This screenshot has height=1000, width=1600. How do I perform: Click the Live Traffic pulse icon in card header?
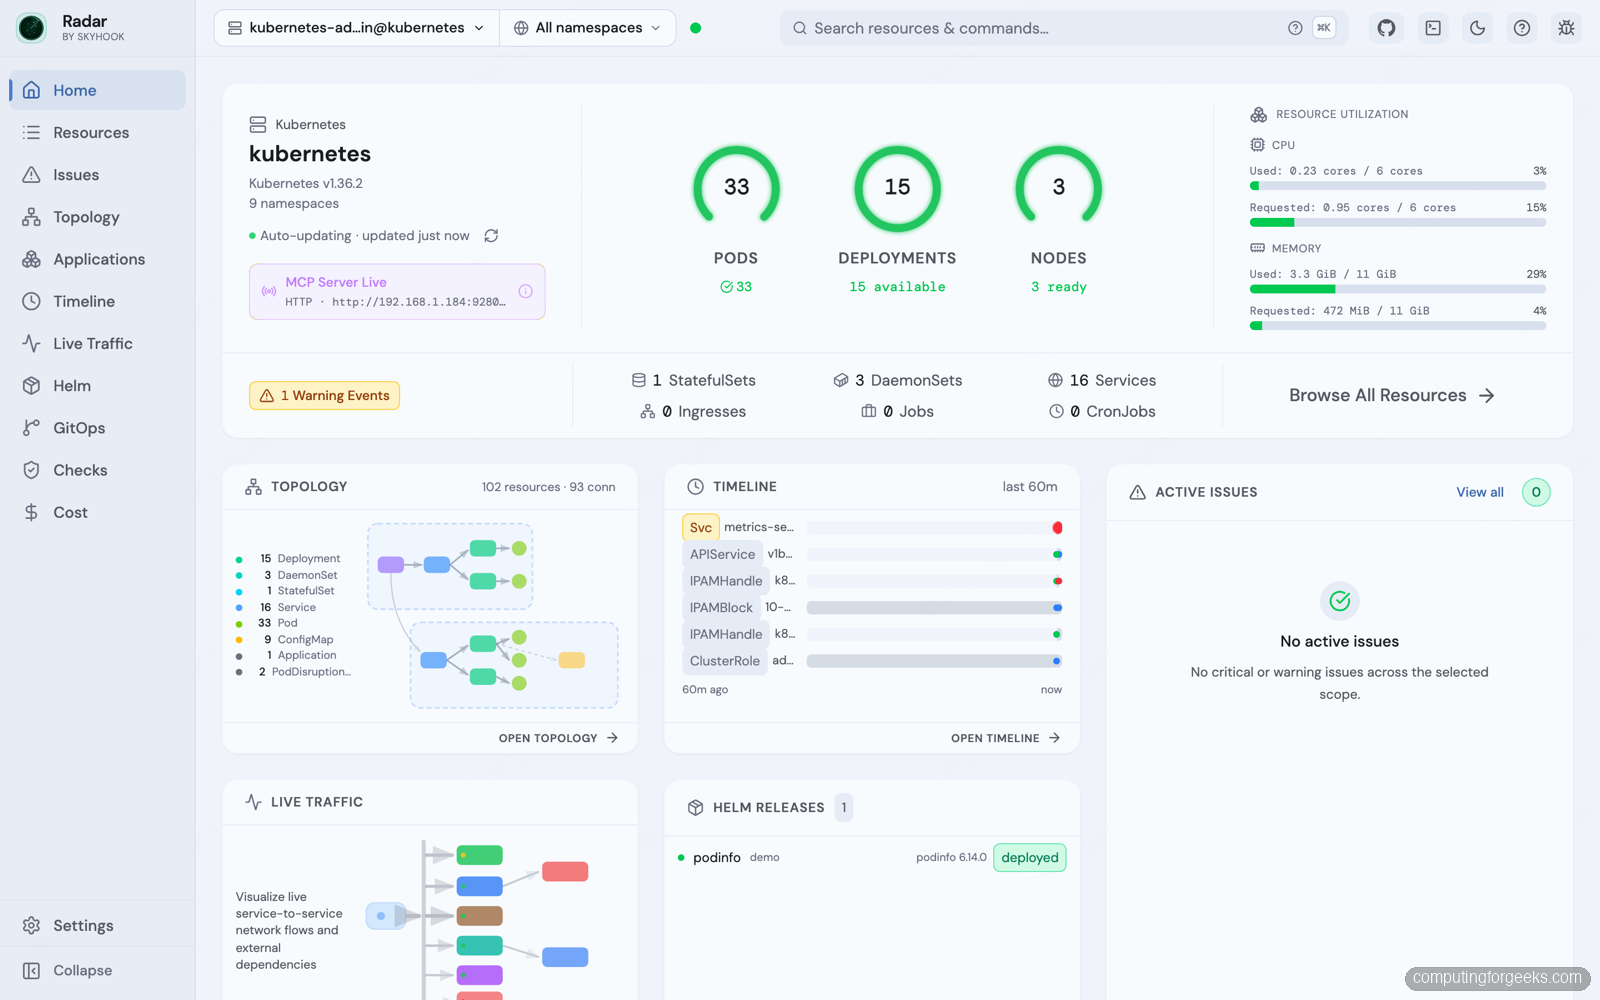tap(253, 802)
